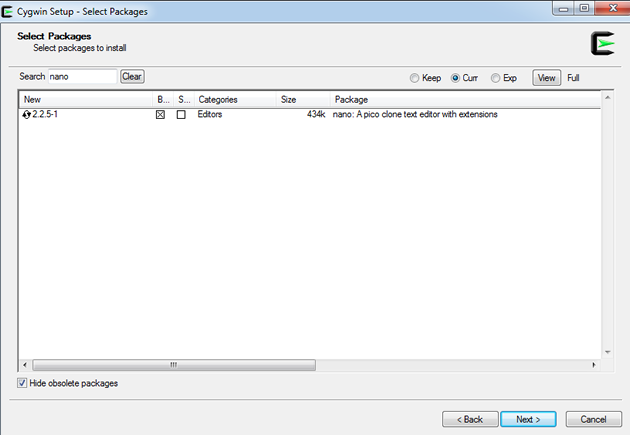Cancel the Cygwin setup
630x435 pixels.
pyautogui.click(x=593, y=419)
